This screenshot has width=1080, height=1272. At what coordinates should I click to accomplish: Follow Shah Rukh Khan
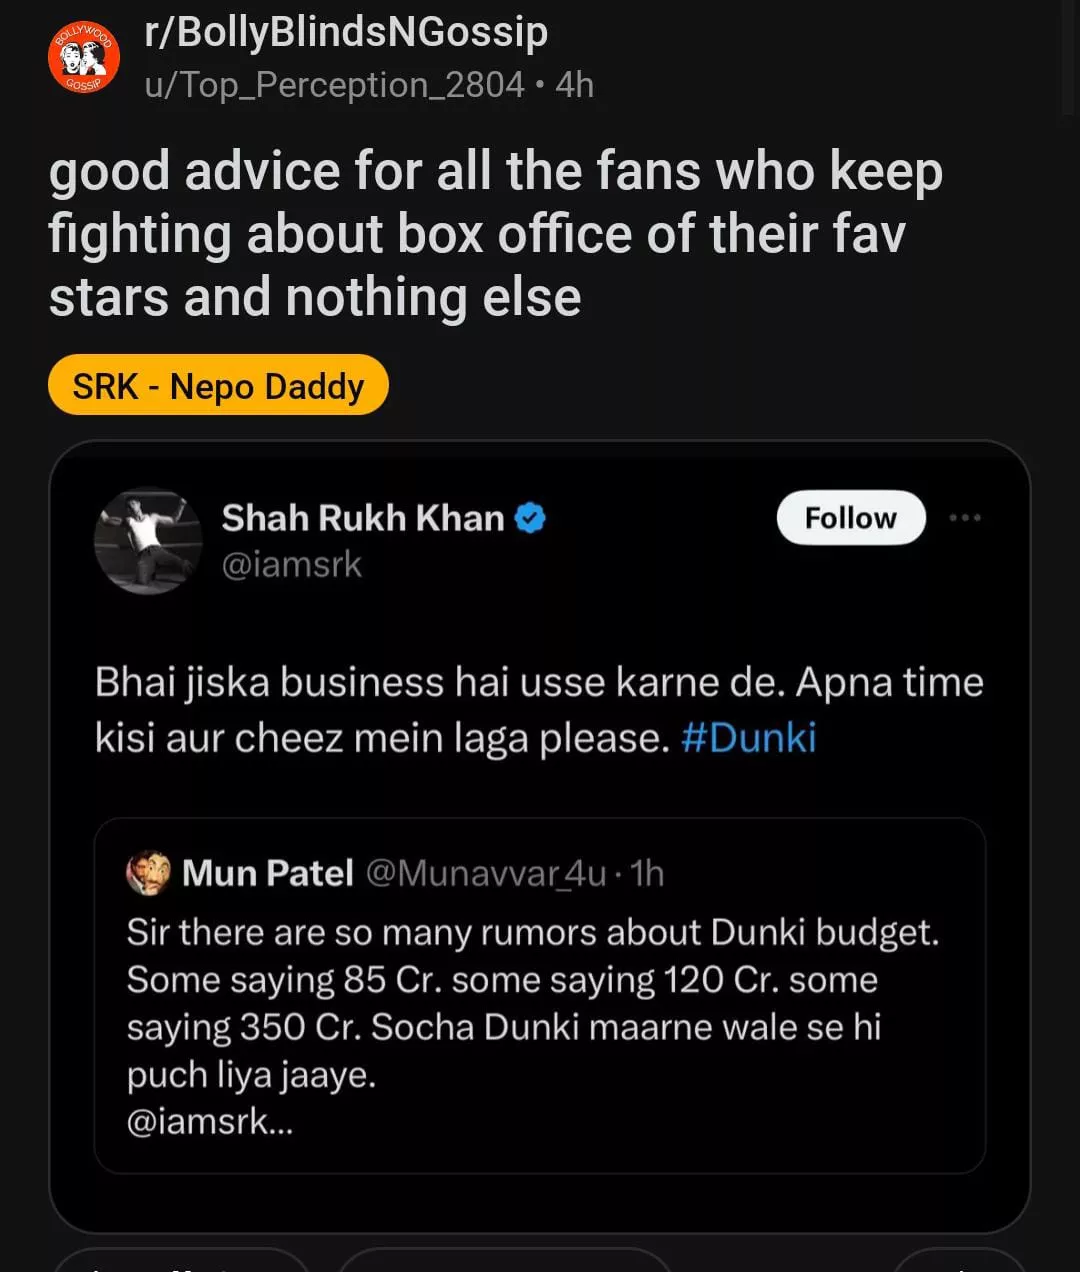click(851, 518)
